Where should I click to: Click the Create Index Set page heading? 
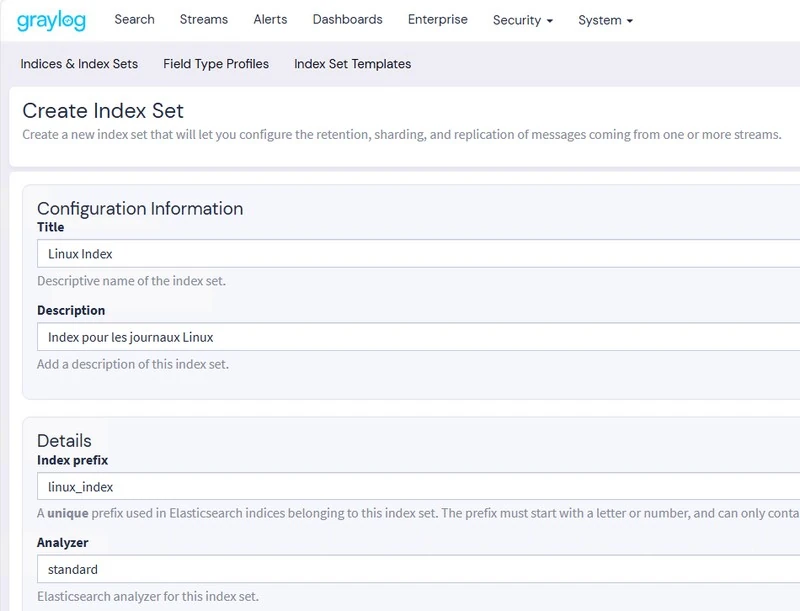click(x=103, y=111)
